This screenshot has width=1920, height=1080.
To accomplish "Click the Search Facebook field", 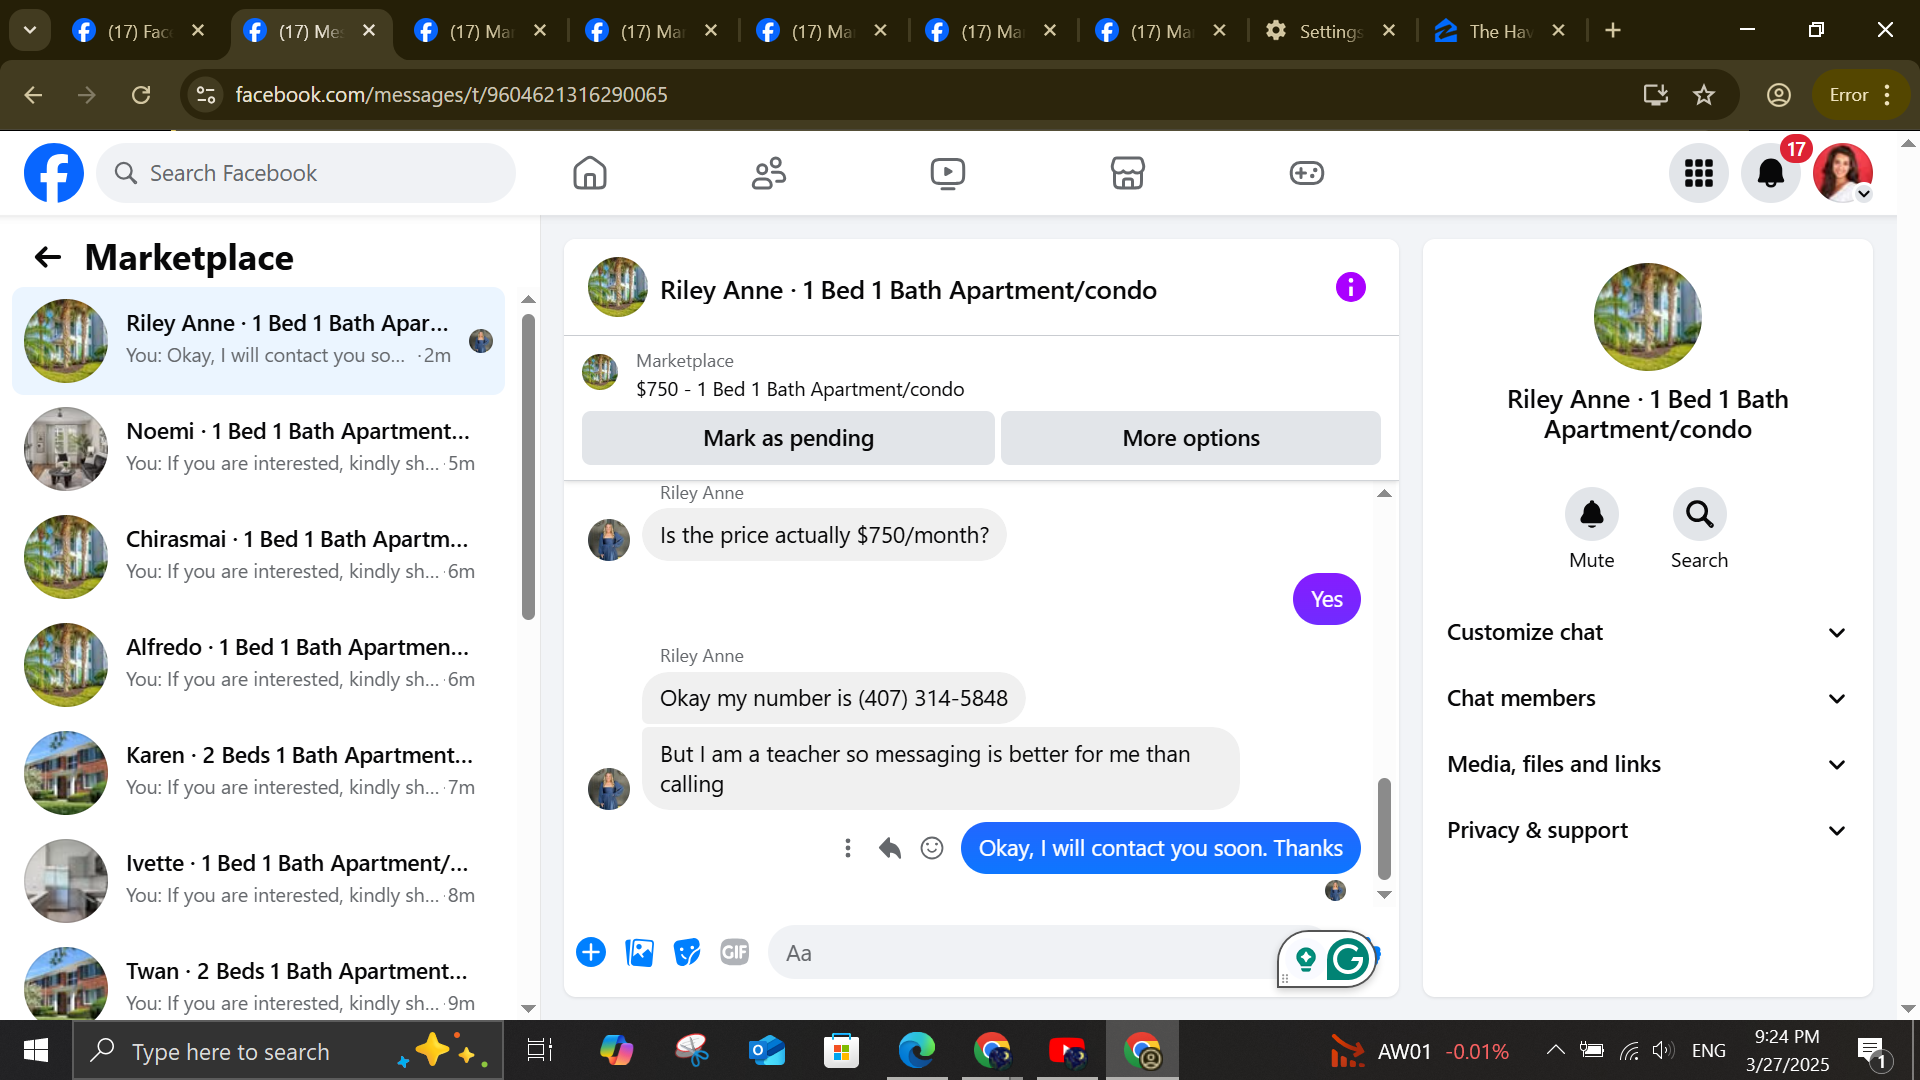I will point(306,173).
